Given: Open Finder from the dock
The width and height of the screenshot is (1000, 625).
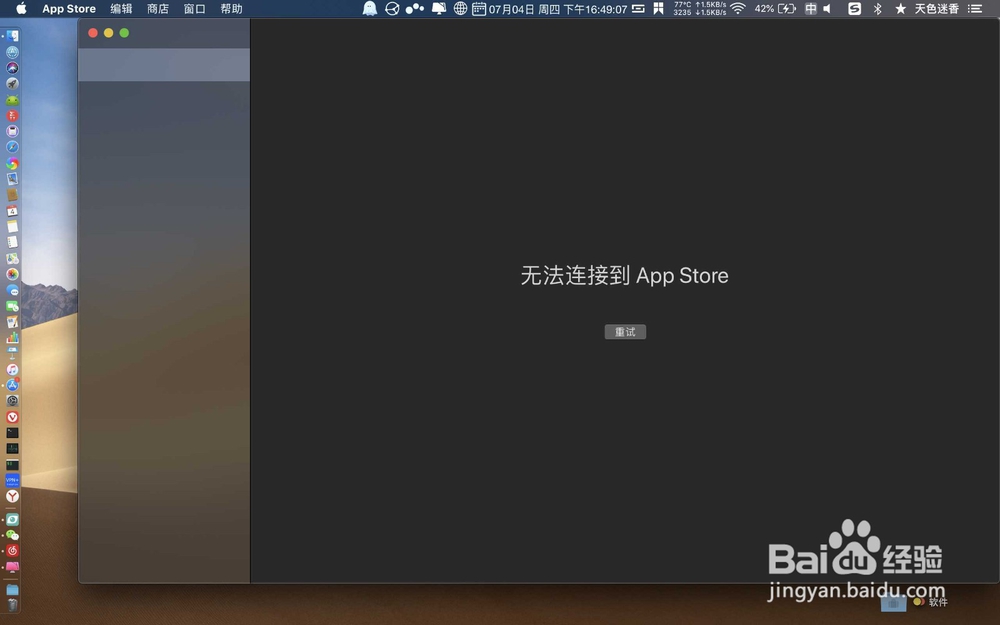Looking at the screenshot, I should (x=12, y=36).
